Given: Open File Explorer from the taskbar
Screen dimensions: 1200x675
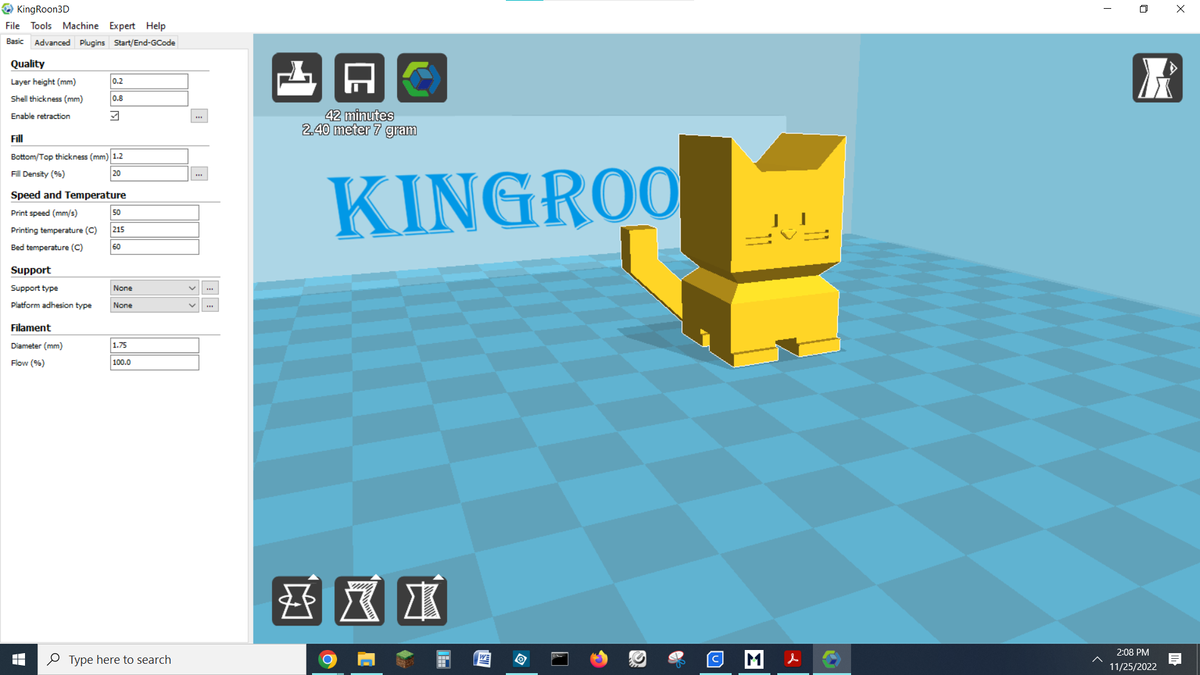Looking at the screenshot, I should click(366, 659).
